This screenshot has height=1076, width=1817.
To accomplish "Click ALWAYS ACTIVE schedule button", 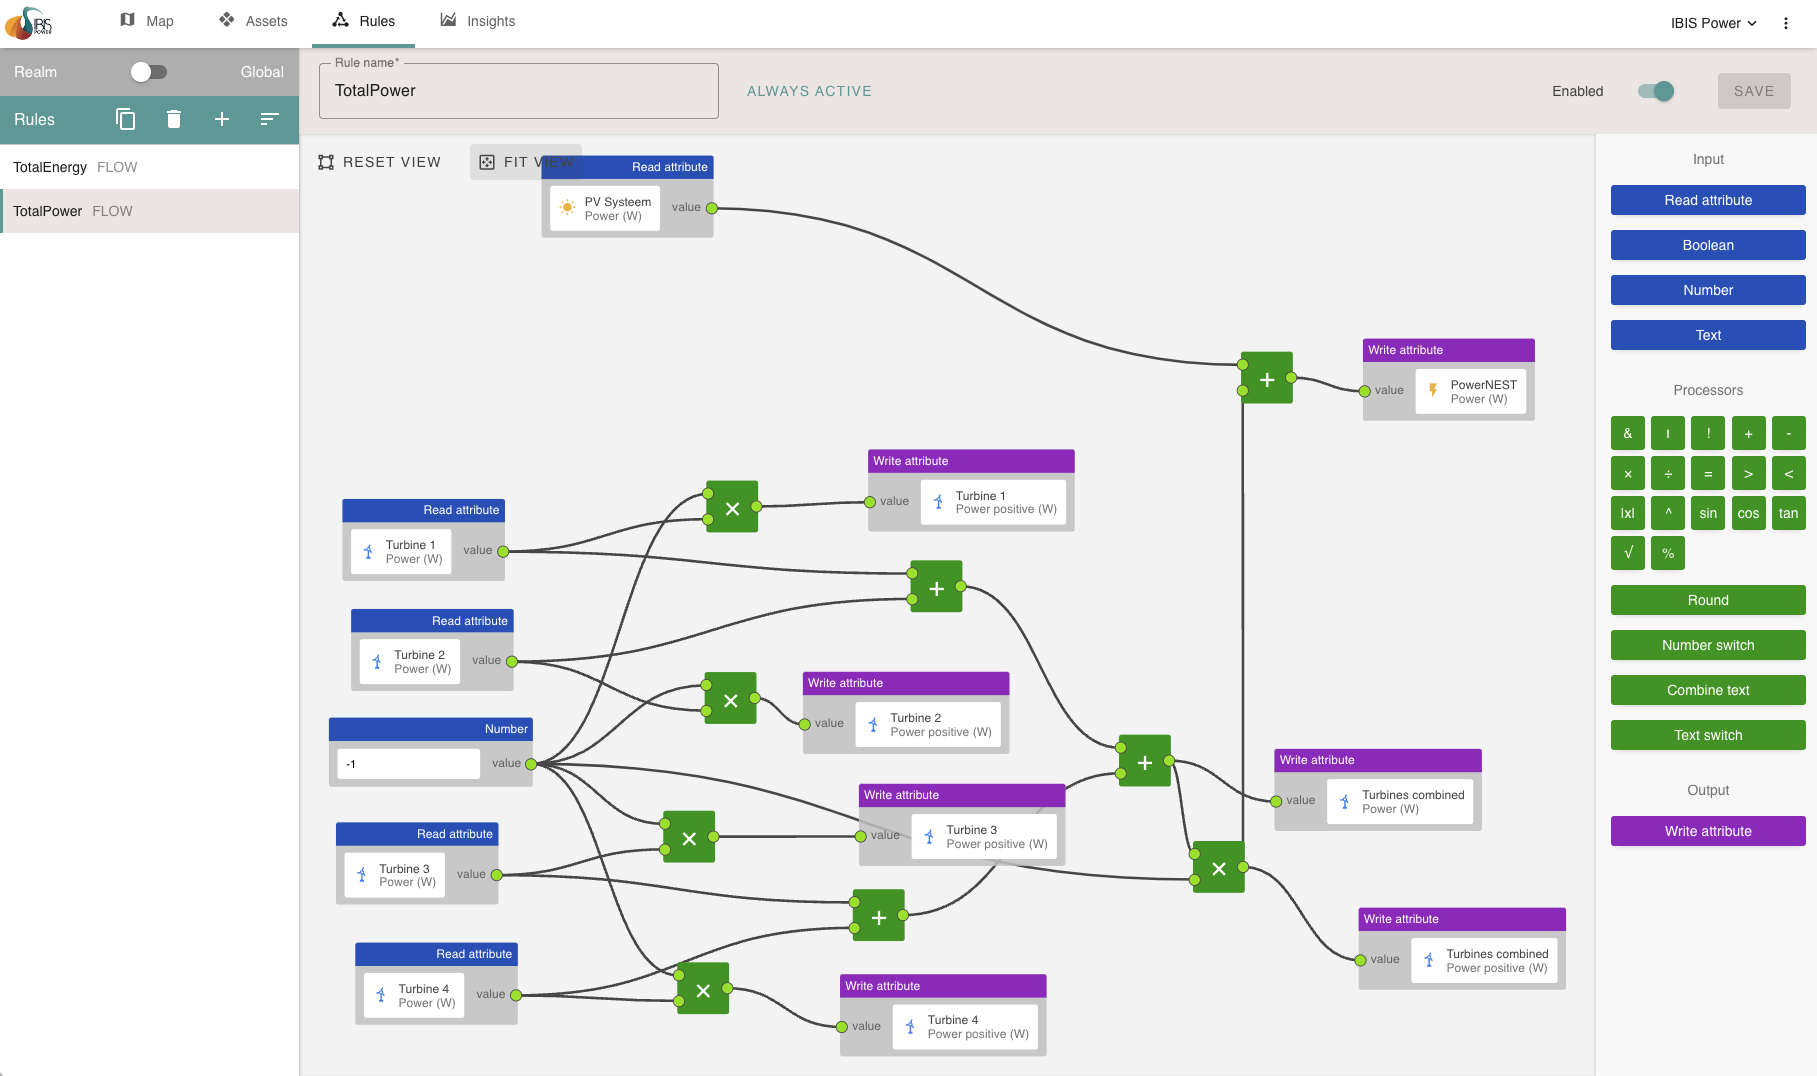I will click(809, 91).
